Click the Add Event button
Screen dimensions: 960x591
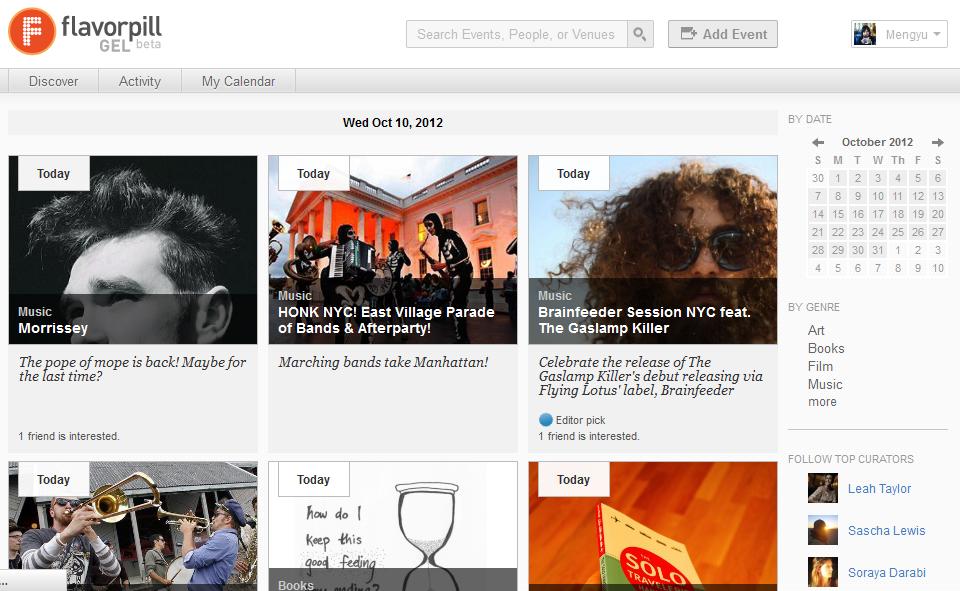click(722, 34)
